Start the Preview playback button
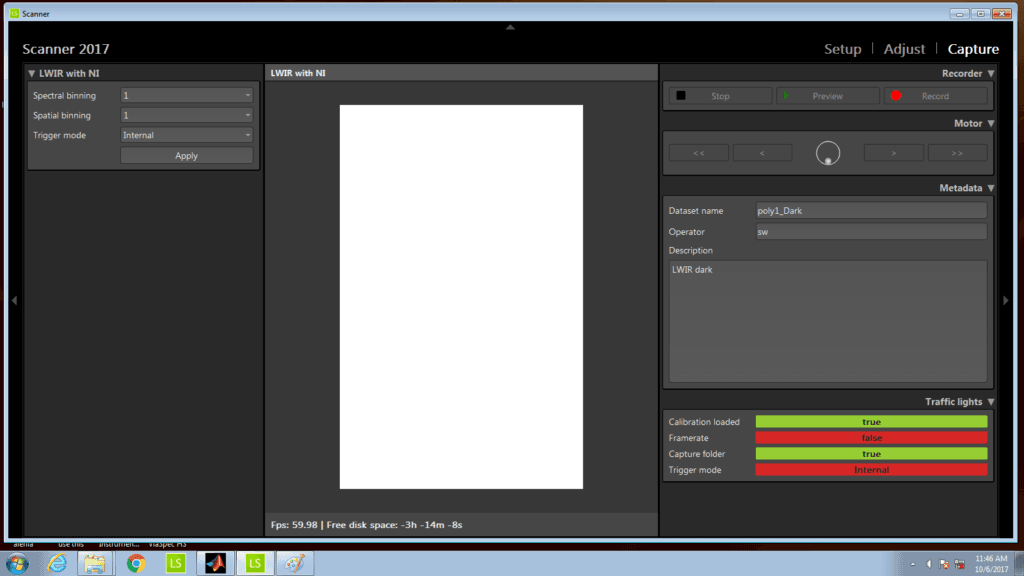This screenshot has width=1024, height=576. tap(828, 96)
